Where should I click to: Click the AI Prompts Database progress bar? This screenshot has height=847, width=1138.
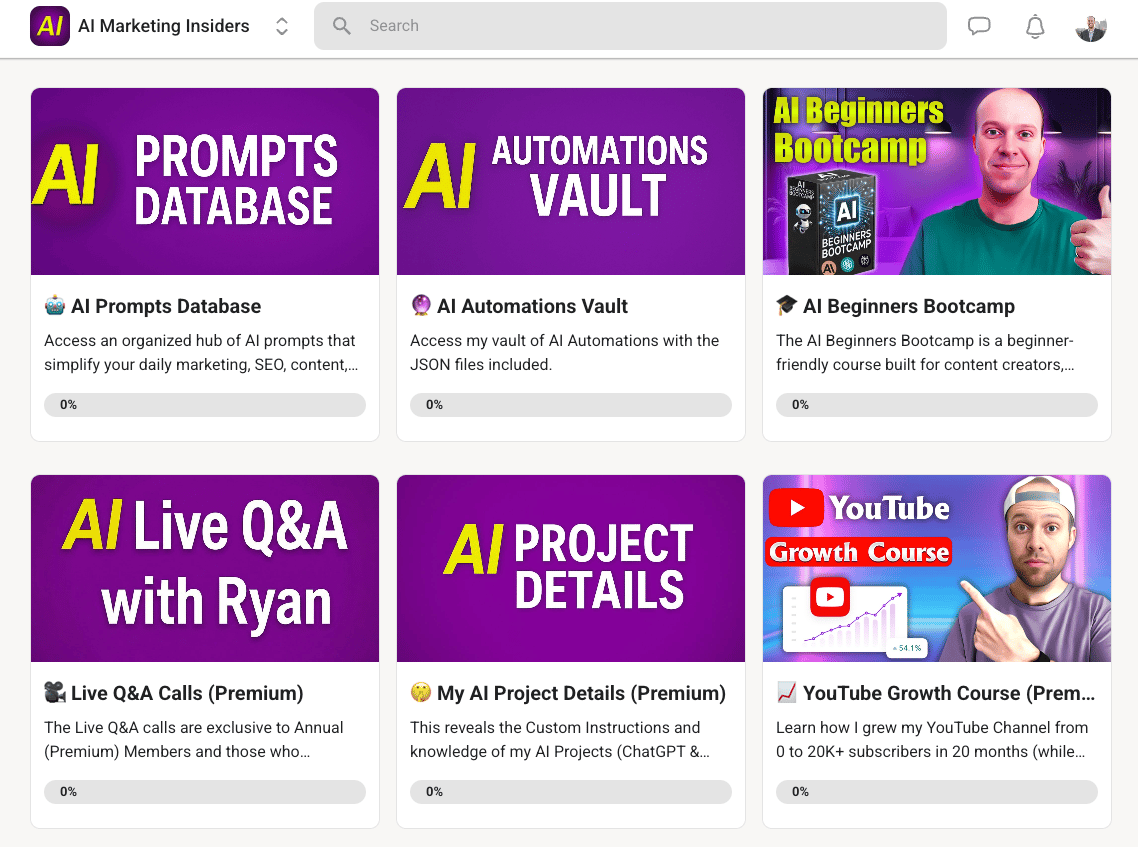tap(205, 405)
